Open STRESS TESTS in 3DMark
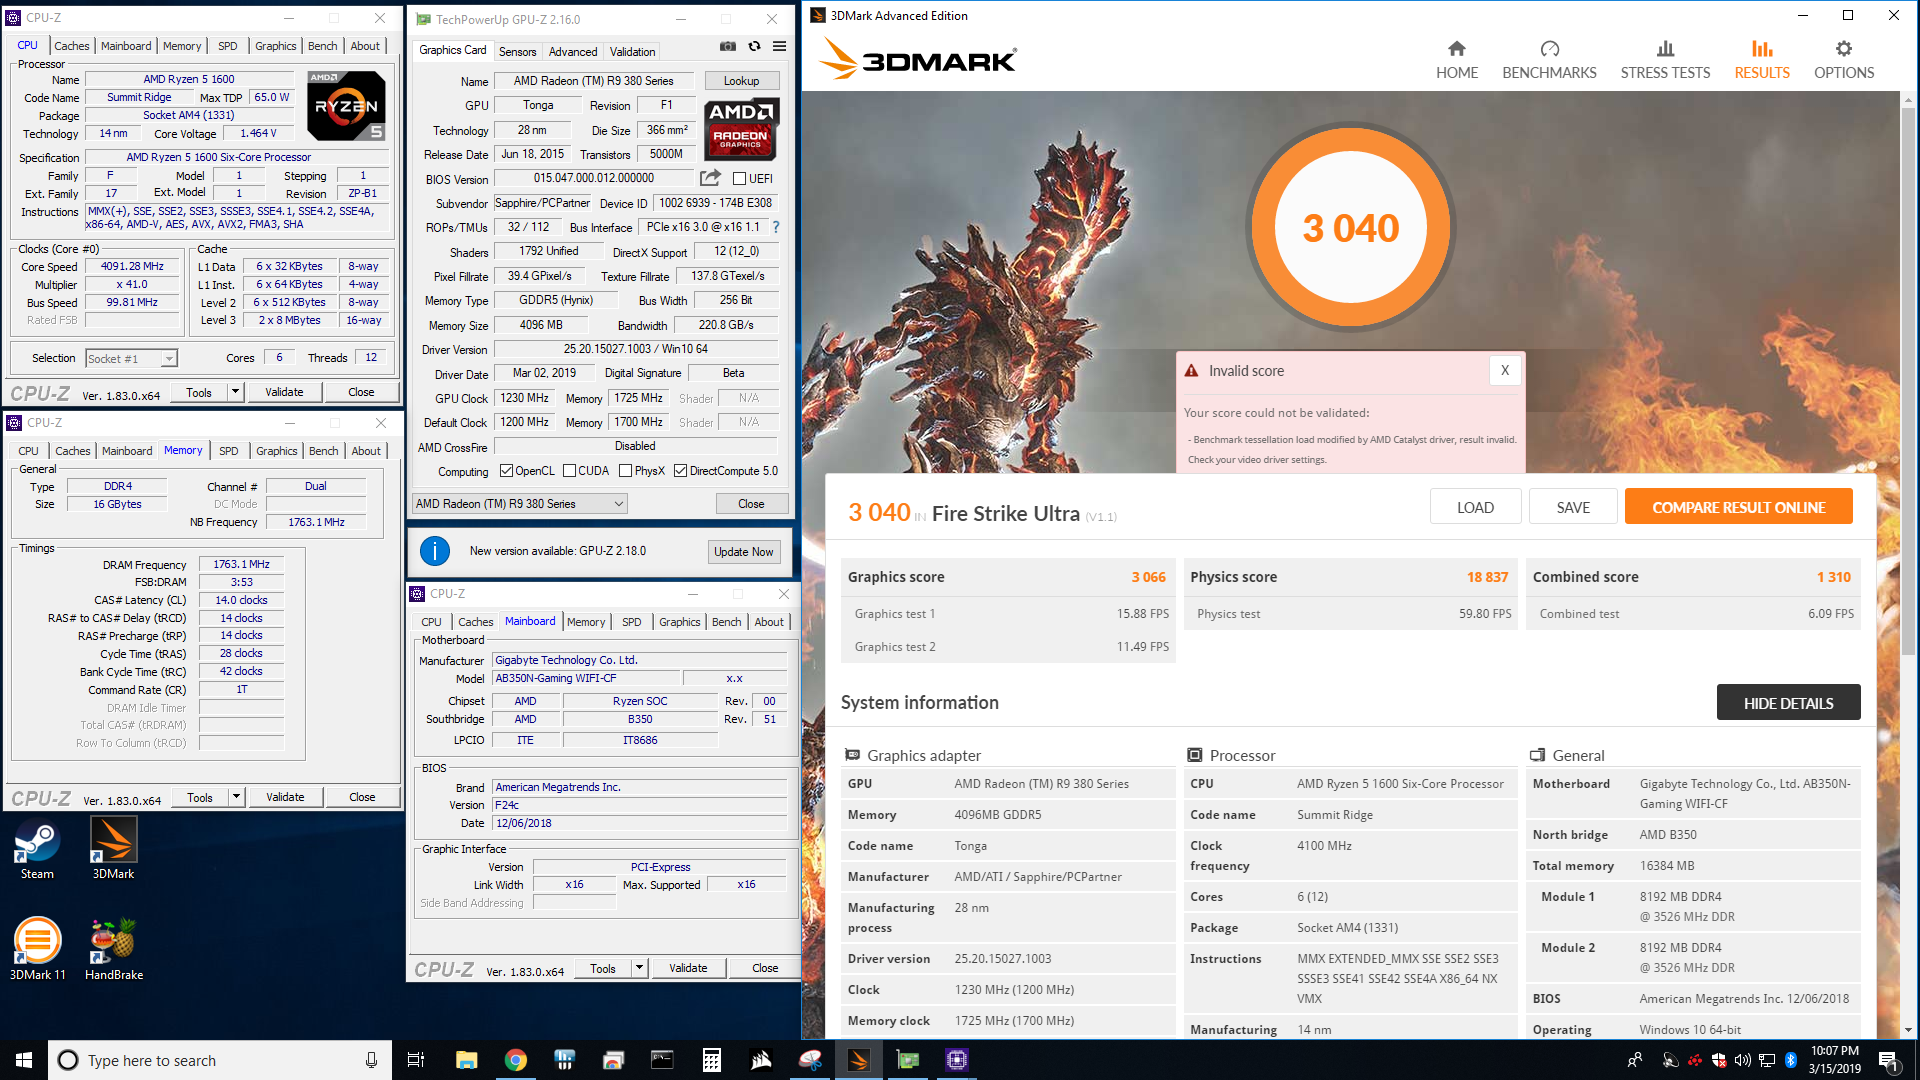The image size is (1920, 1080). [1665, 60]
